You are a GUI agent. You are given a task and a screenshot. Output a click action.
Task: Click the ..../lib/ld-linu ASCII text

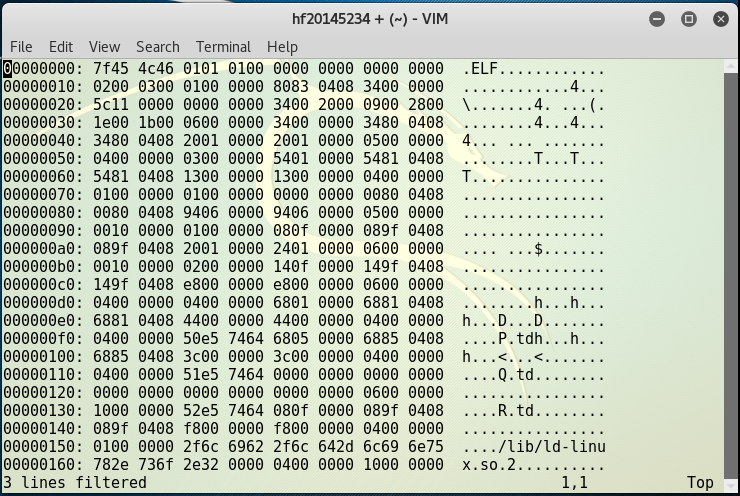[534, 446]
